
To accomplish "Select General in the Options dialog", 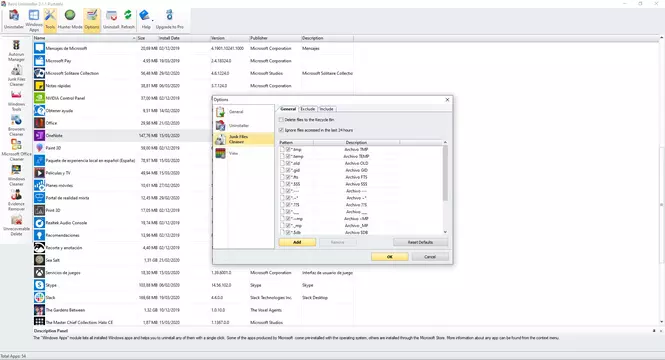I will click(x=243, y=112).
